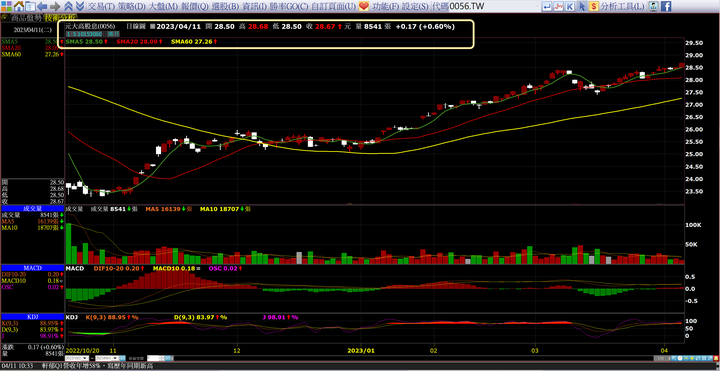This screenshot has width=720, height=371.
Task: Open the window list icon
Action: (30, 6)
